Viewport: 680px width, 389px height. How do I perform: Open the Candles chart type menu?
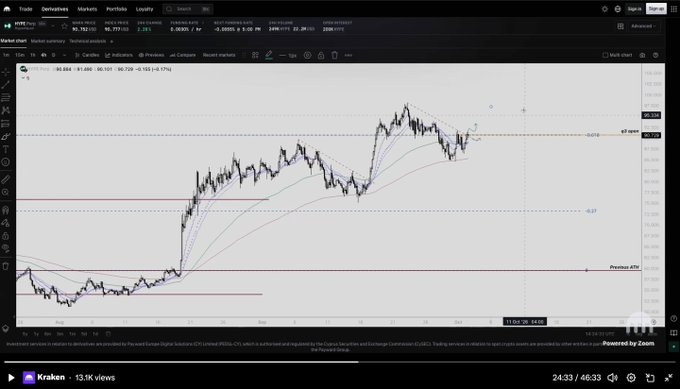(87, 55)
